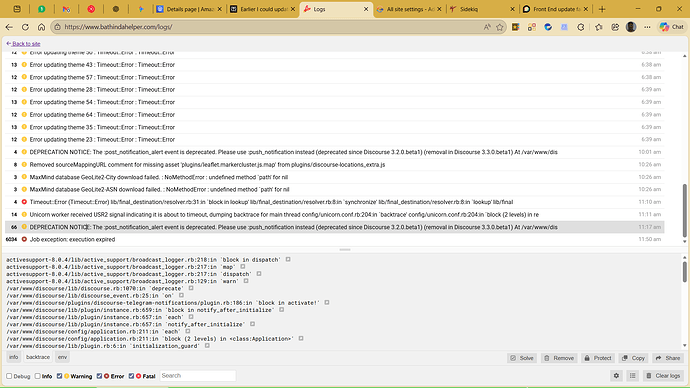Switch to the info tab
Image resolution: width=690 pixels, height=388 pixels.
[x=14, y=357]
